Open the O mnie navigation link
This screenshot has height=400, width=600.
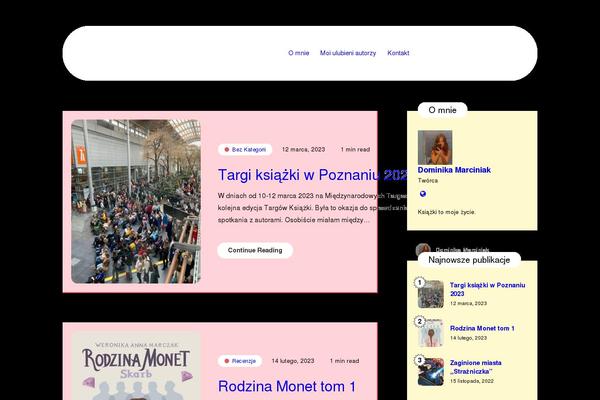point(298,53)
